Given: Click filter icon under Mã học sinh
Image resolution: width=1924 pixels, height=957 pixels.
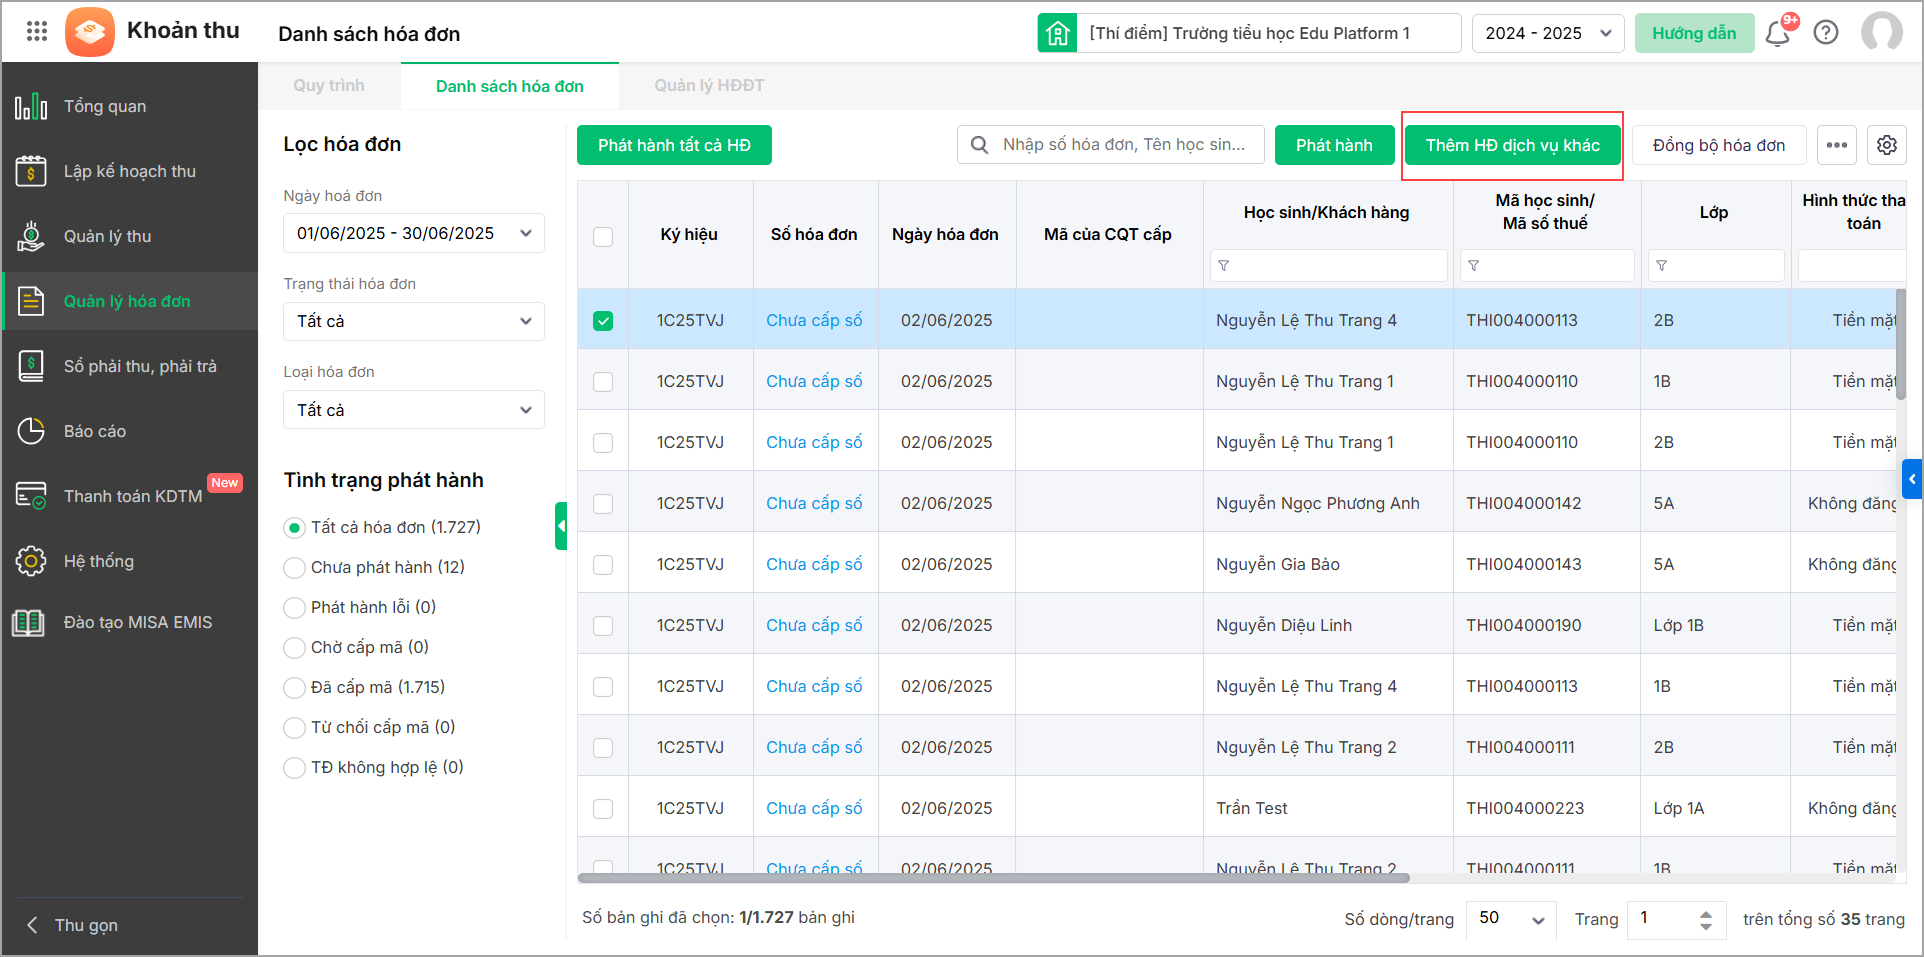Looking at the screenshot, I should click(x=1474, y=266).
